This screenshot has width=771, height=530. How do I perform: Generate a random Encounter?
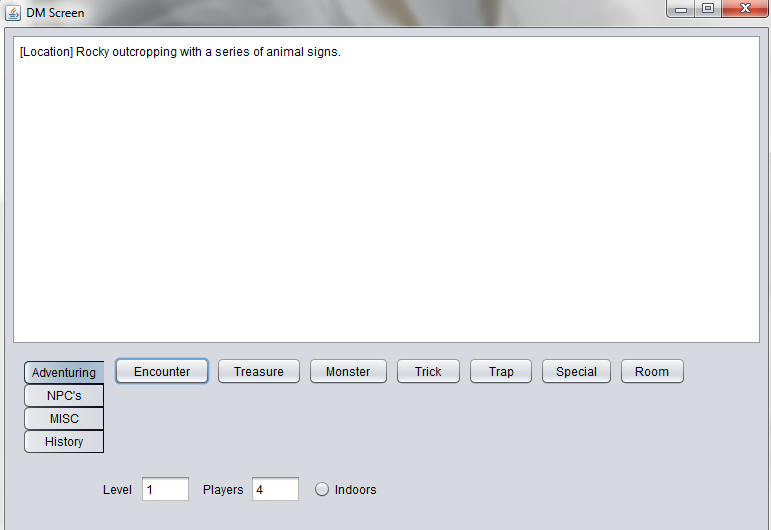pos(162,371)
